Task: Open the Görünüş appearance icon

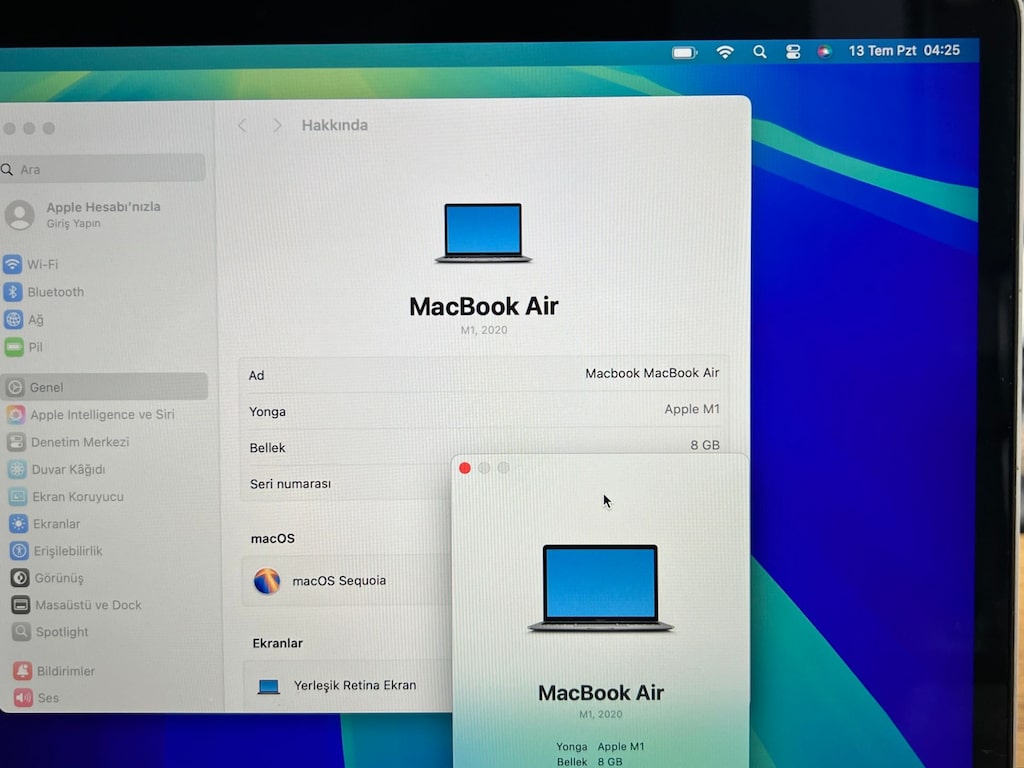Action: 20,578
